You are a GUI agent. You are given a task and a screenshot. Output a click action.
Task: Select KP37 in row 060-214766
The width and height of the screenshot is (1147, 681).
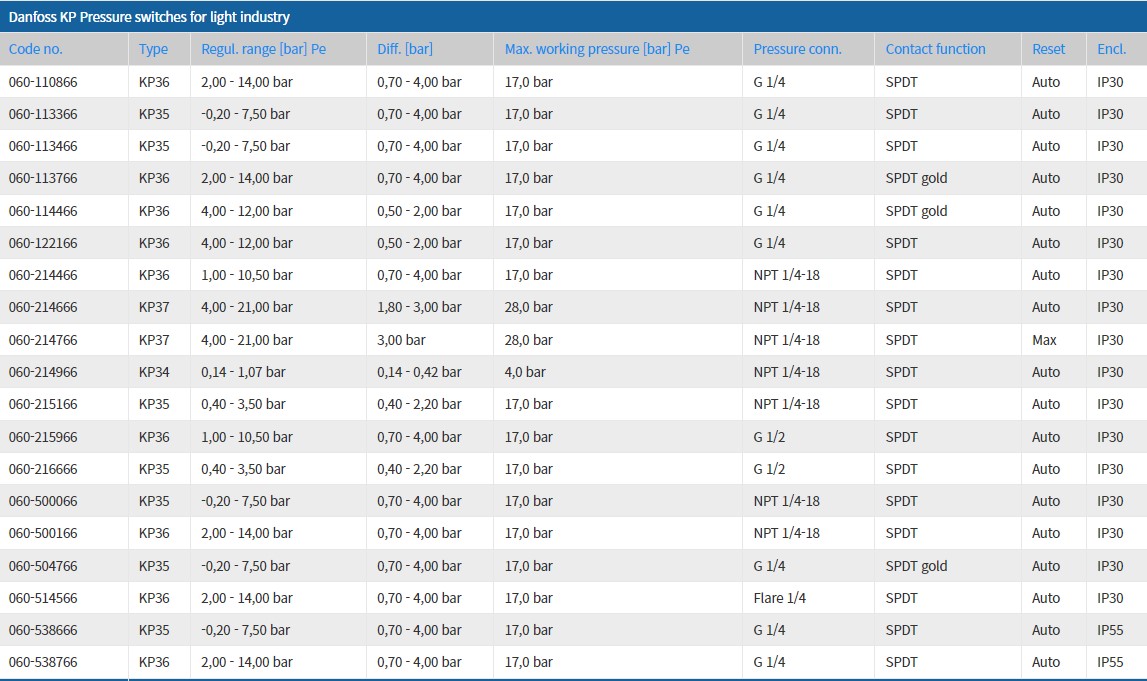tap(154, 340)
